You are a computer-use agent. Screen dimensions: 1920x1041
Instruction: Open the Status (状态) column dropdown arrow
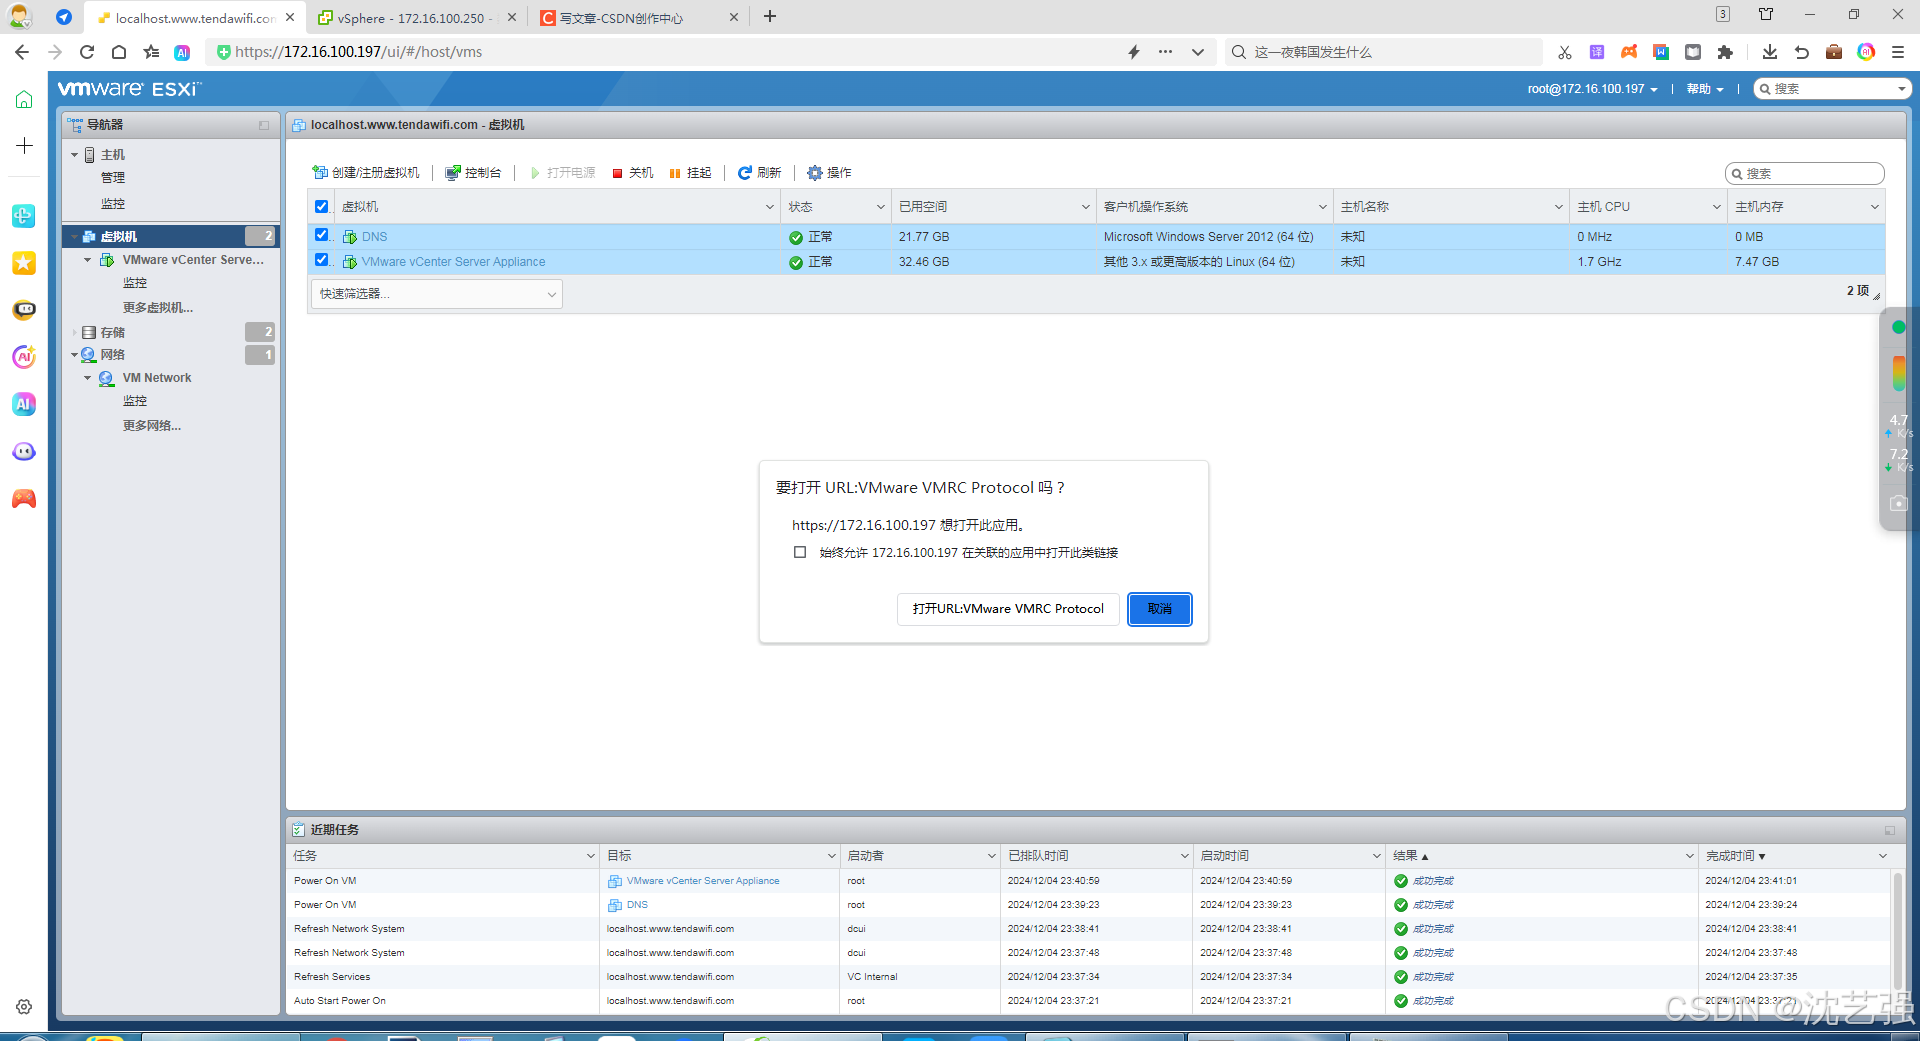(x=881, y=207)
